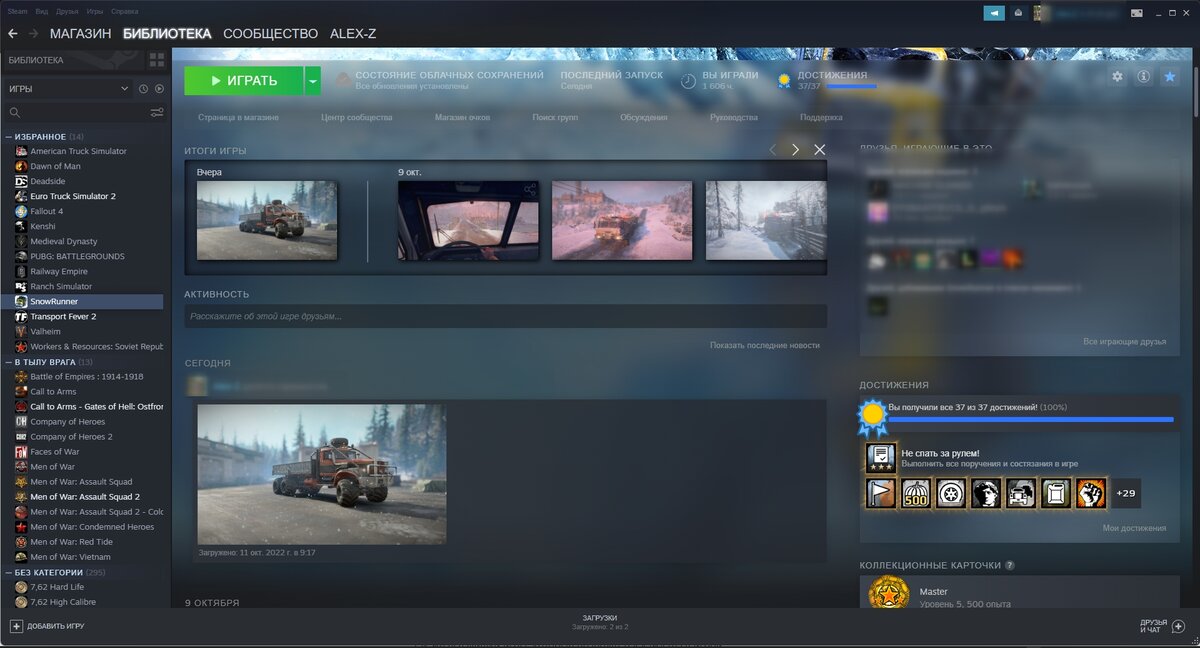Collapse the ИЗБРАННОЕ category

point(9,136)
